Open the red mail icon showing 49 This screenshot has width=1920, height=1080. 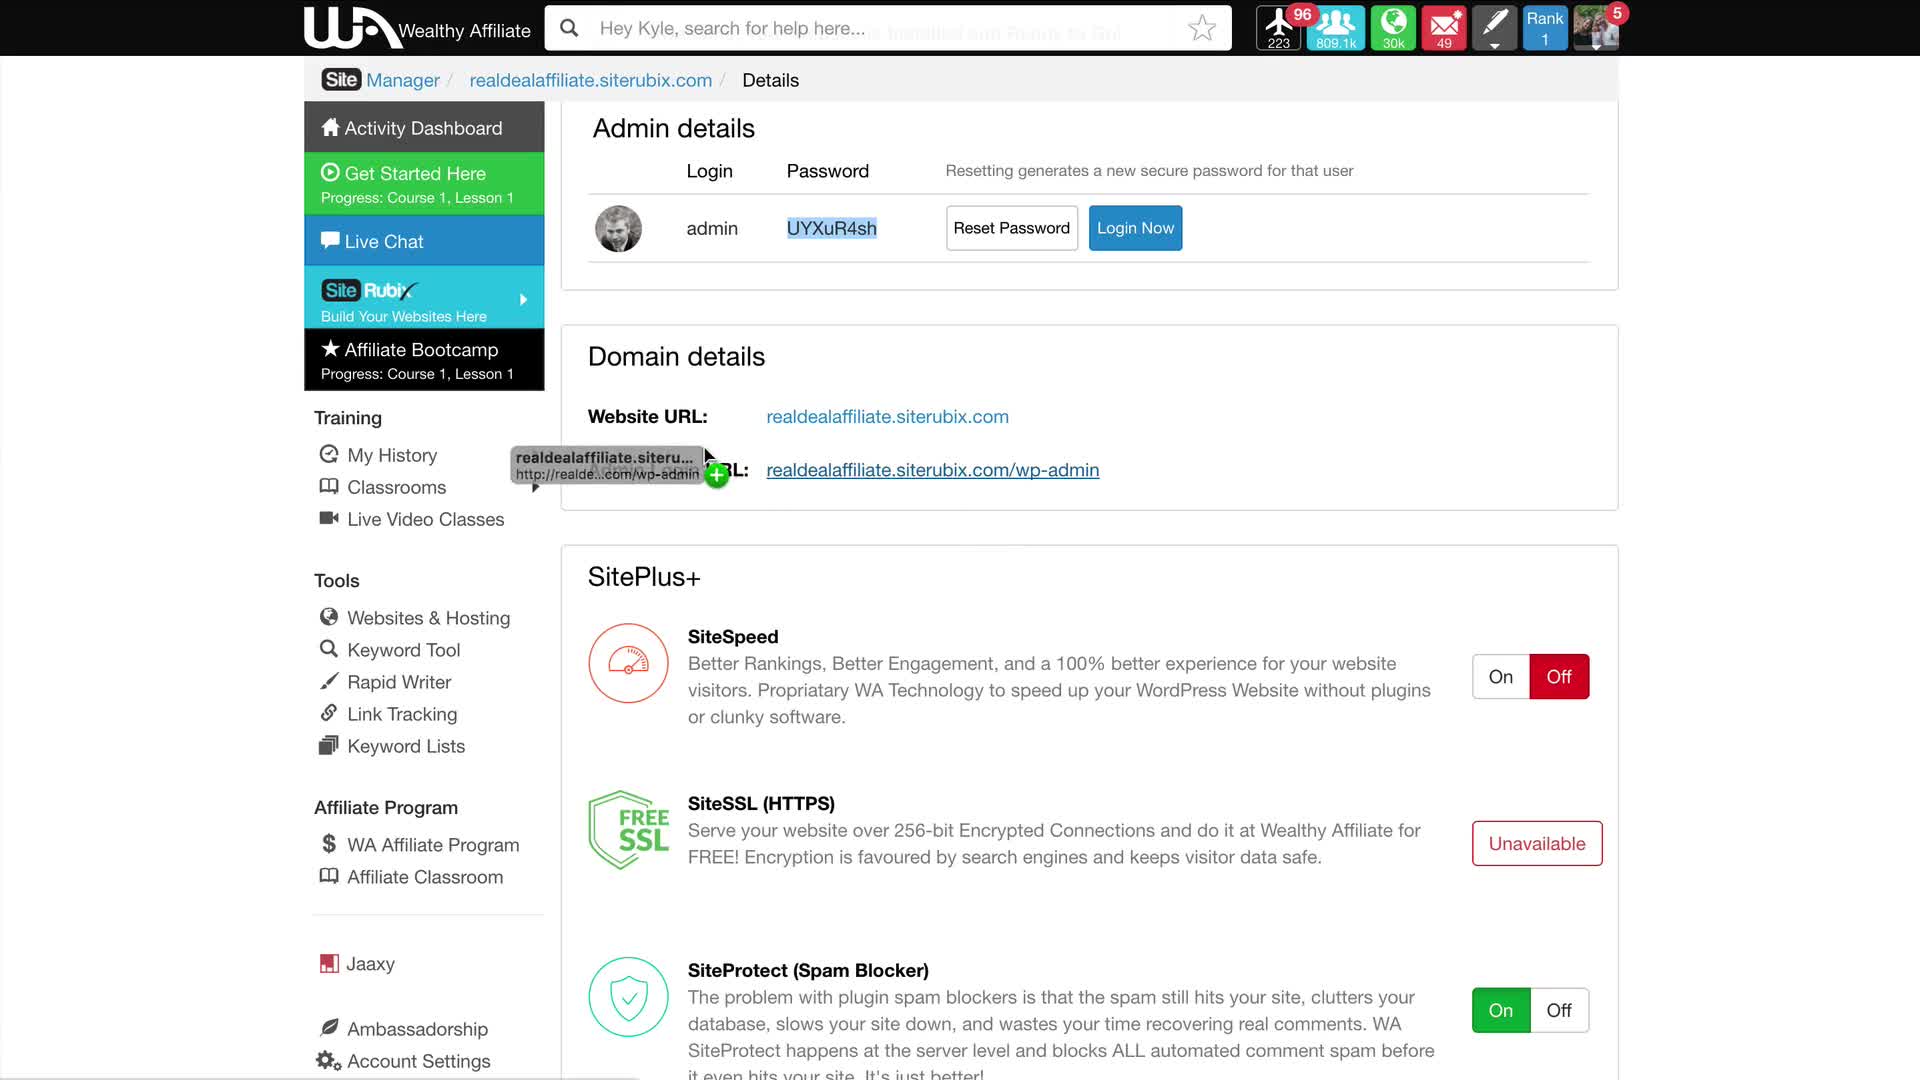point(1444,28)
